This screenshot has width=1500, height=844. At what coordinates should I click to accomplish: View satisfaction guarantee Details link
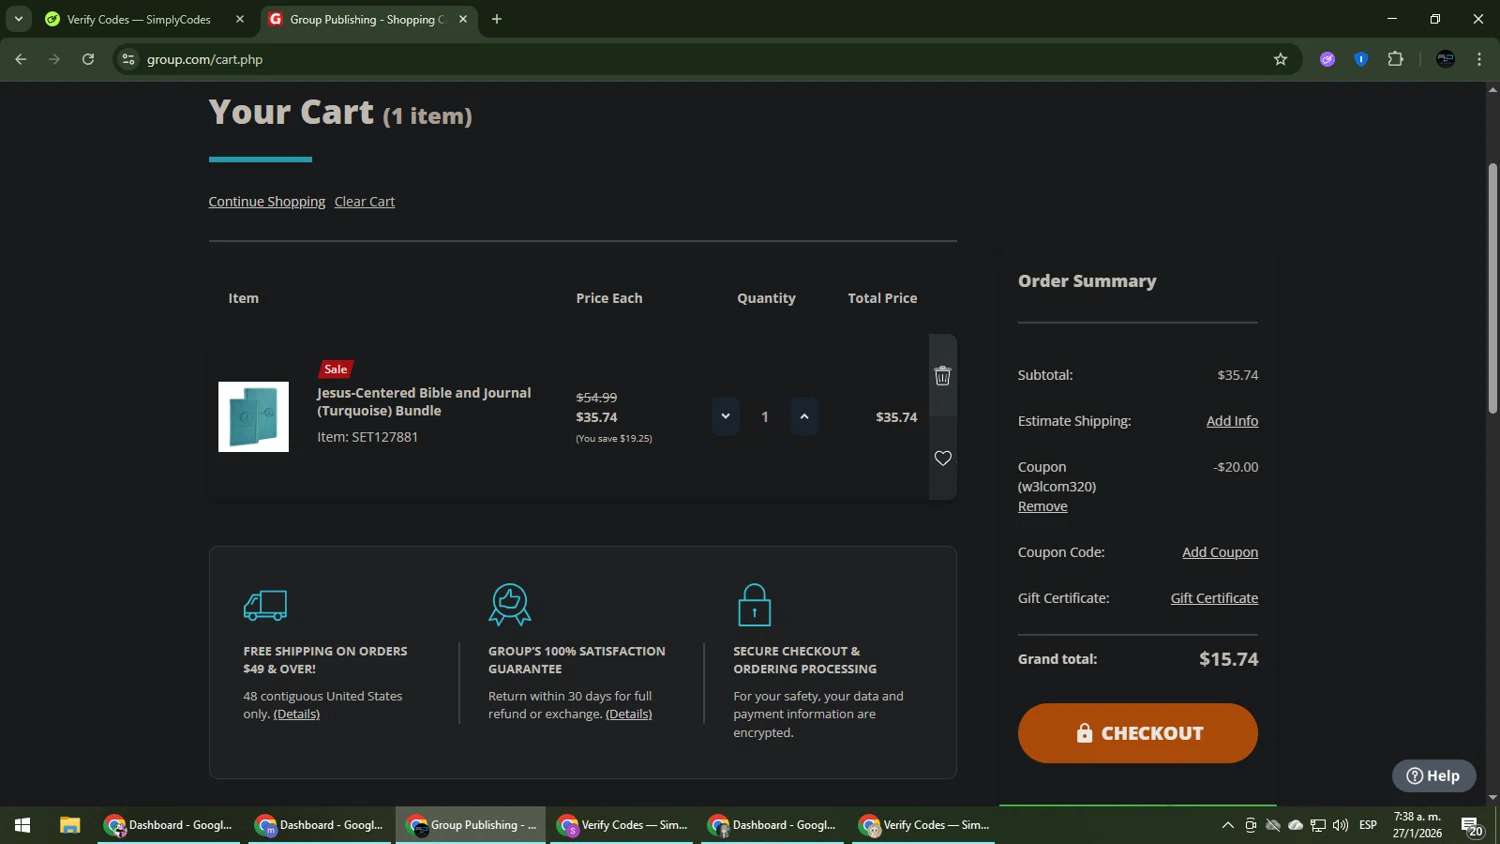[629, 714]
